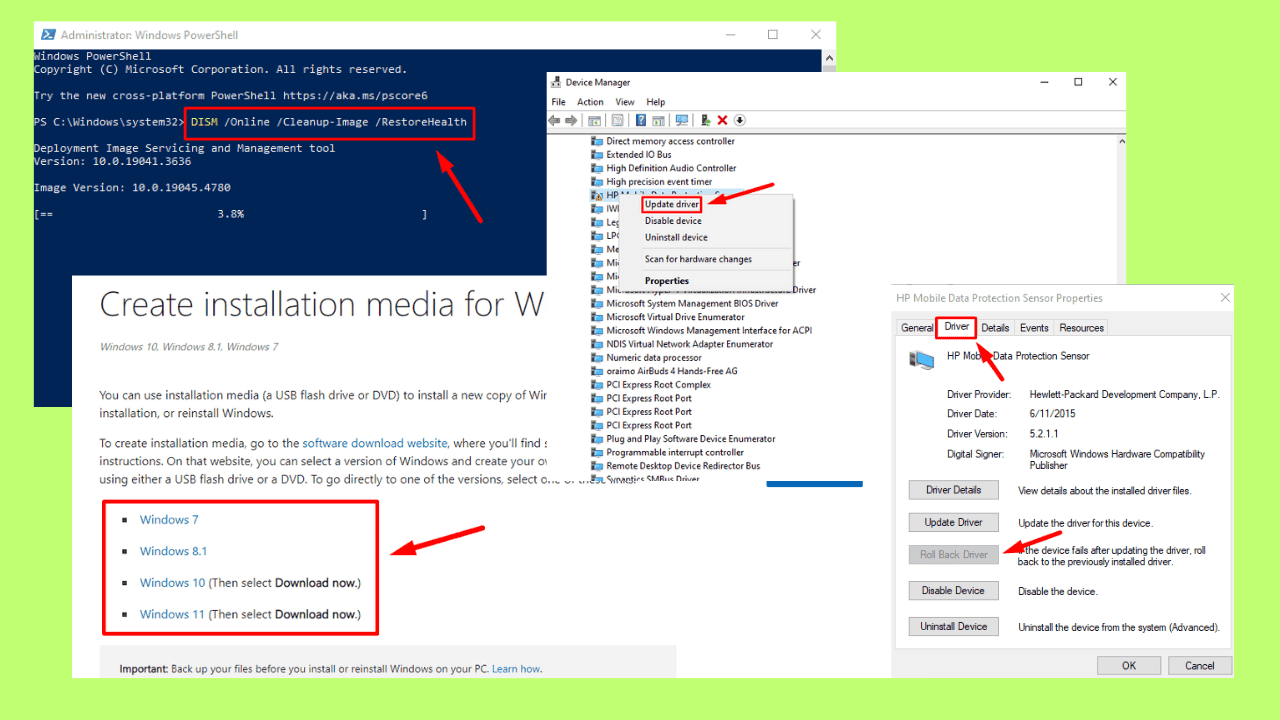Image resolution: width=1280 pixels, height=720 pixels.
Task: Choose Uninstall device from context menu
Action: coord(676,237)
